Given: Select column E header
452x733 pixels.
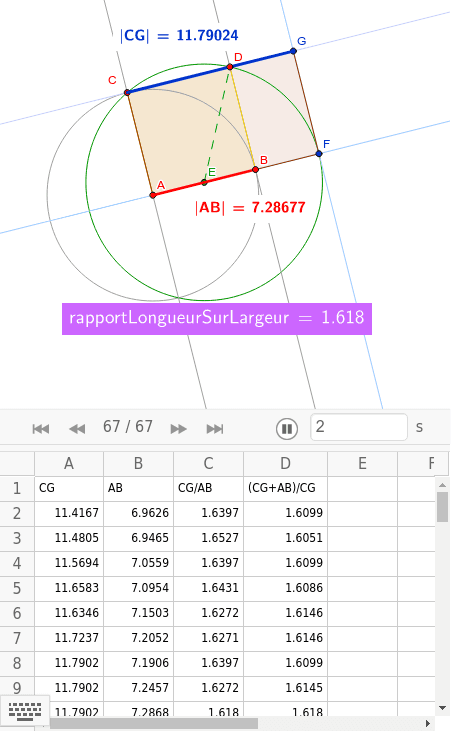Looking at the screenshot, I should 362,463.
